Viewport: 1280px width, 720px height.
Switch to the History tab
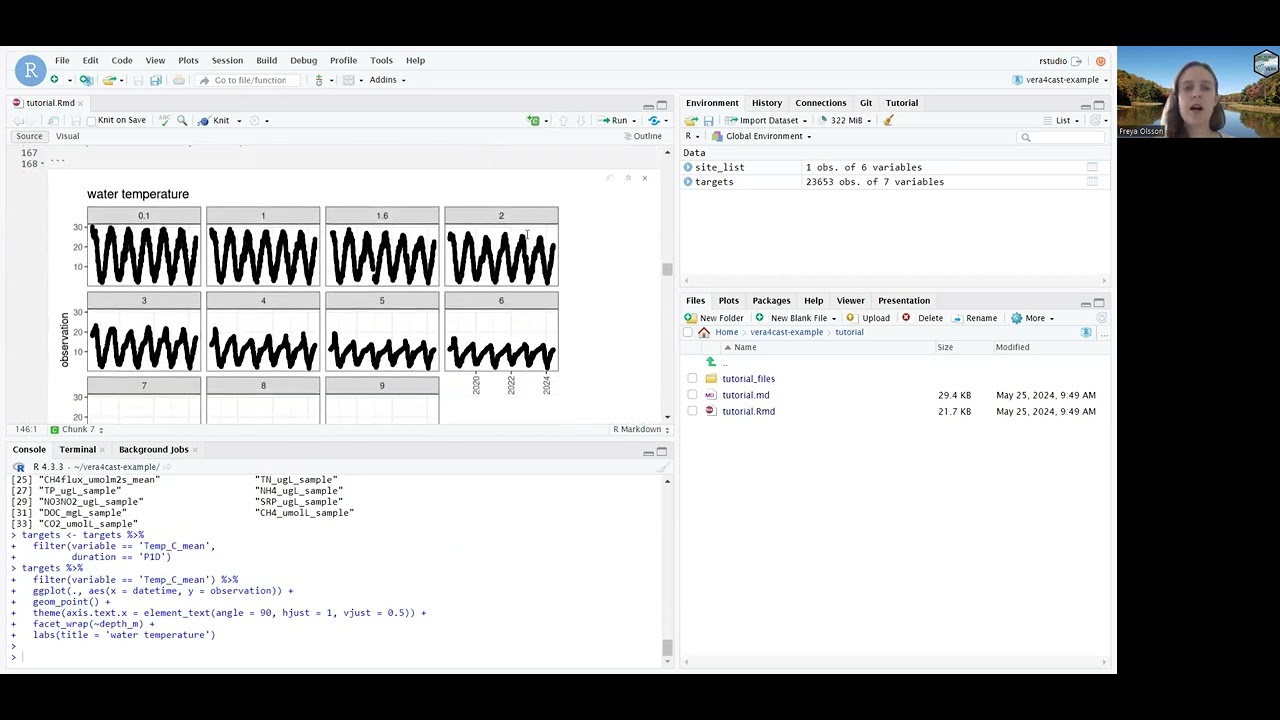click(767, 103)
